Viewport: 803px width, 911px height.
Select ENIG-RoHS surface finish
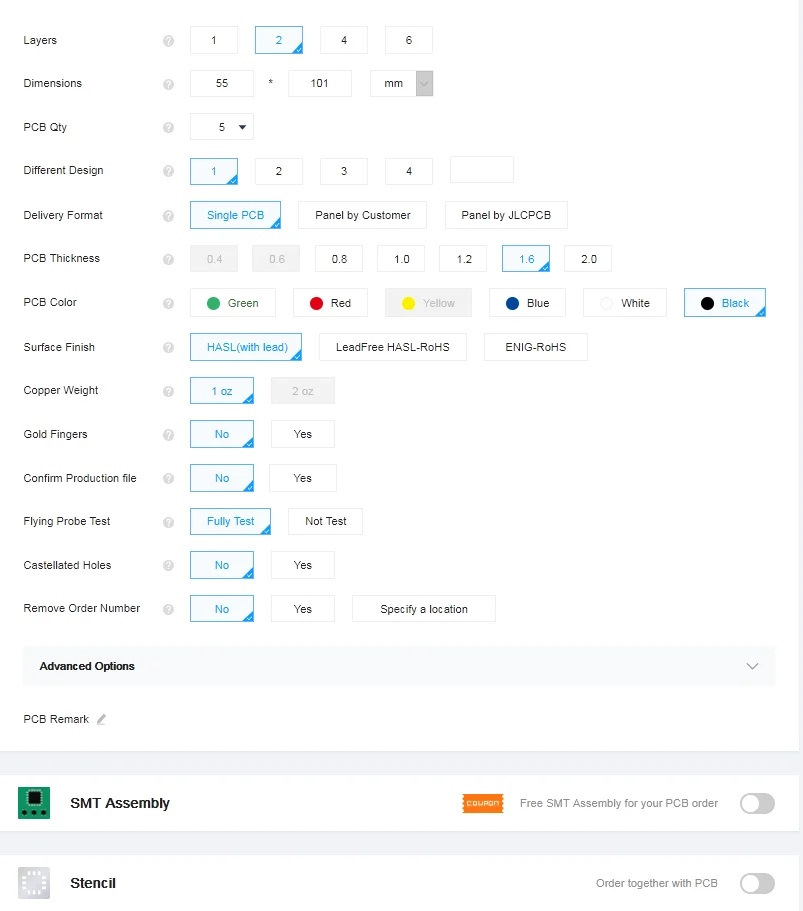535,347
